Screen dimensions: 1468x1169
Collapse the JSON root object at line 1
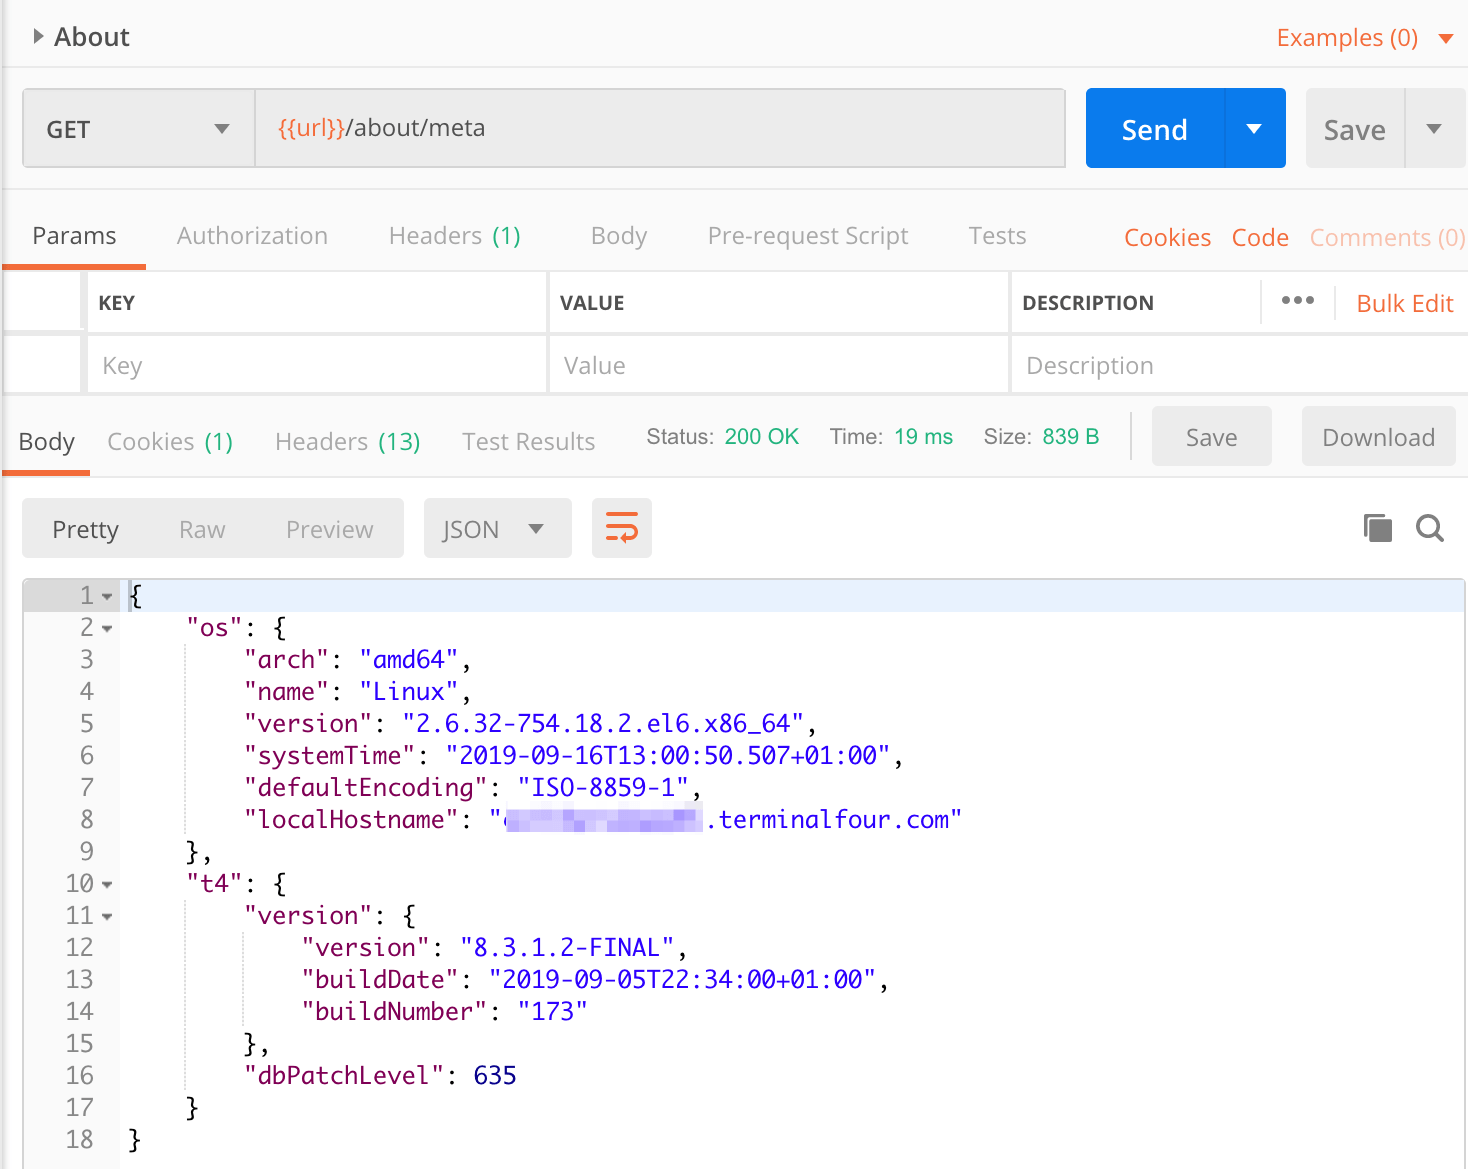(x=107, y=596)
